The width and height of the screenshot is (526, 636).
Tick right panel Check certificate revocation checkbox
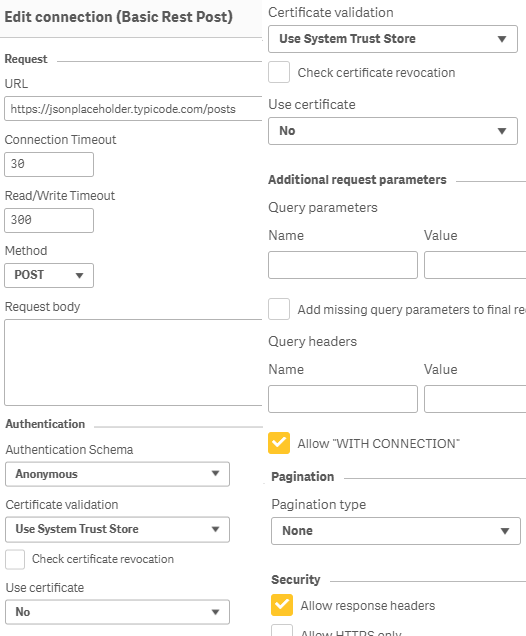point(279,72)
